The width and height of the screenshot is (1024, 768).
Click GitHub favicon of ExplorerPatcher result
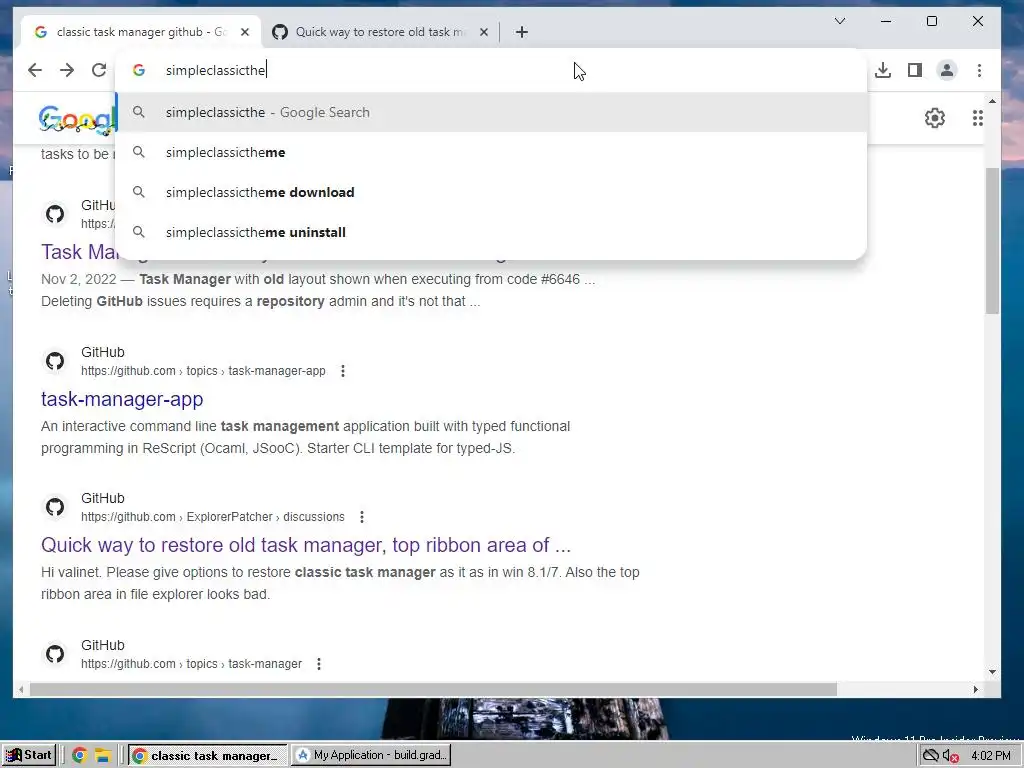click(x=55, y=507)
